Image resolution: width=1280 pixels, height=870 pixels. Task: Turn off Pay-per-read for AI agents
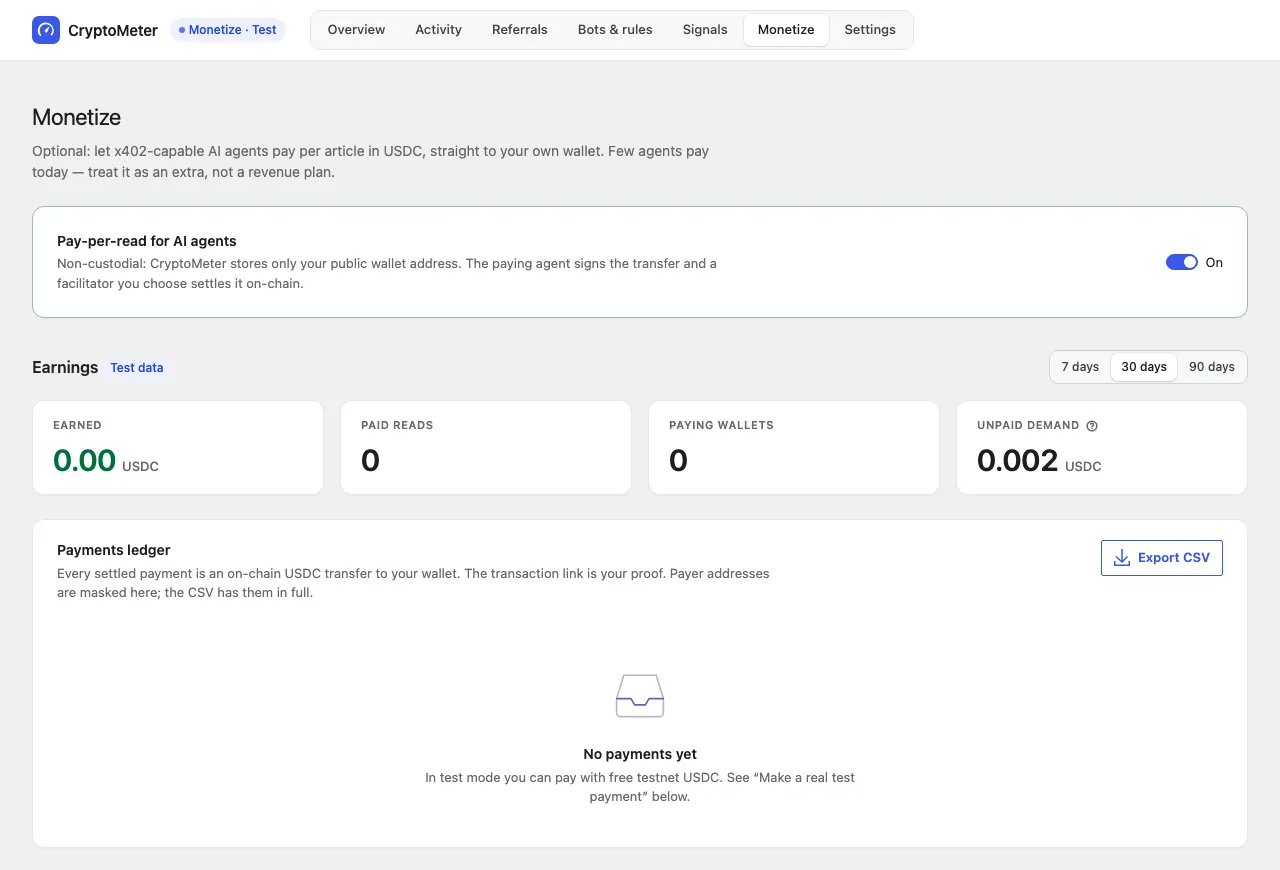coord(1182,262)
